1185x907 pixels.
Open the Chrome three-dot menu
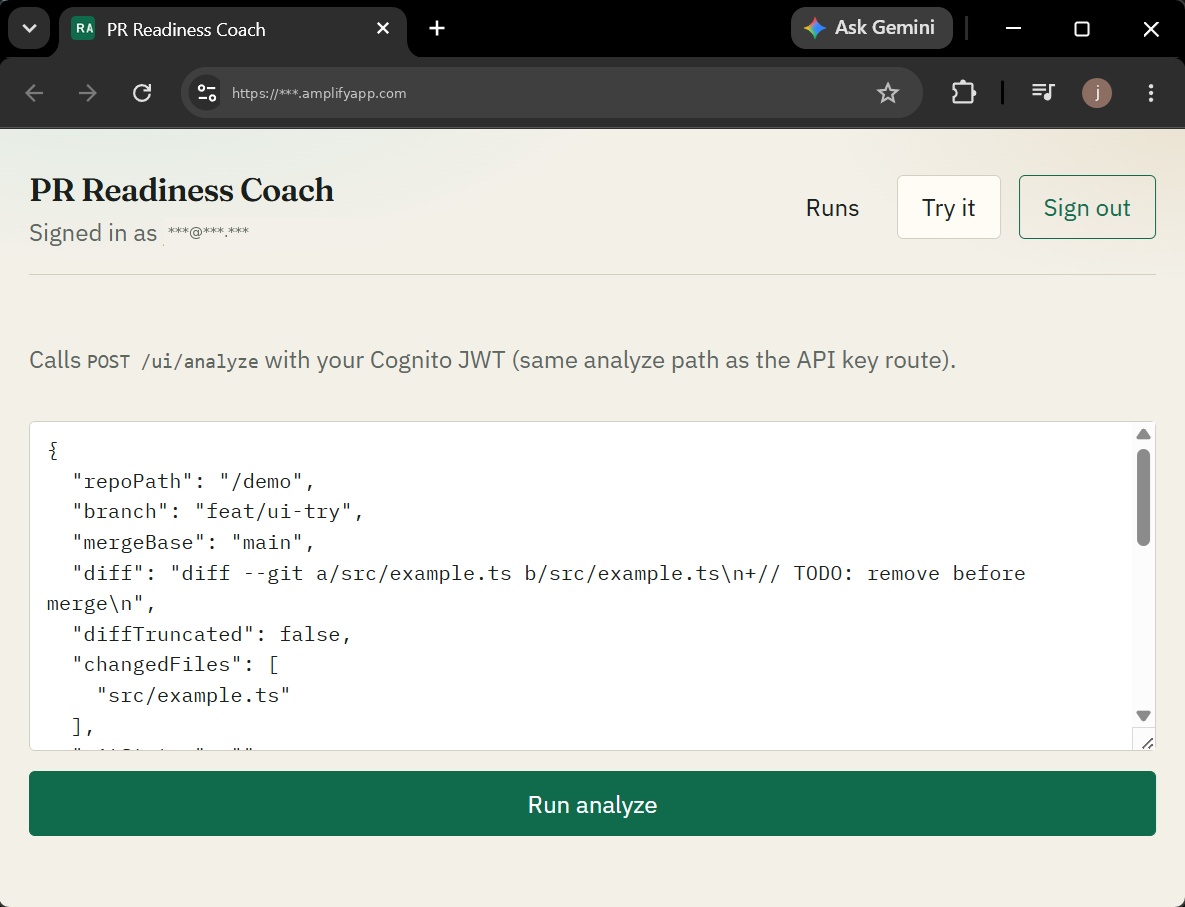pos(1150,93)
